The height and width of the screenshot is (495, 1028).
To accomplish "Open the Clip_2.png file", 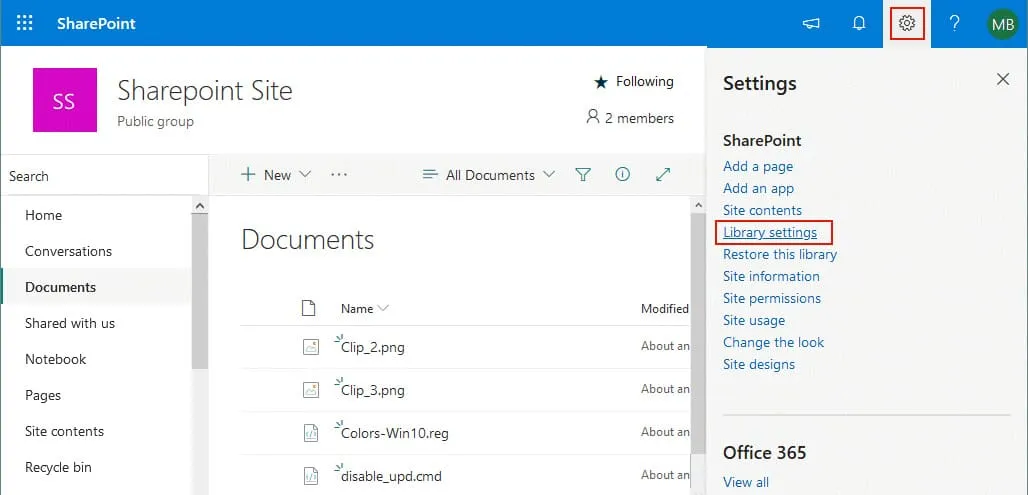I will (x=372, y=347).
